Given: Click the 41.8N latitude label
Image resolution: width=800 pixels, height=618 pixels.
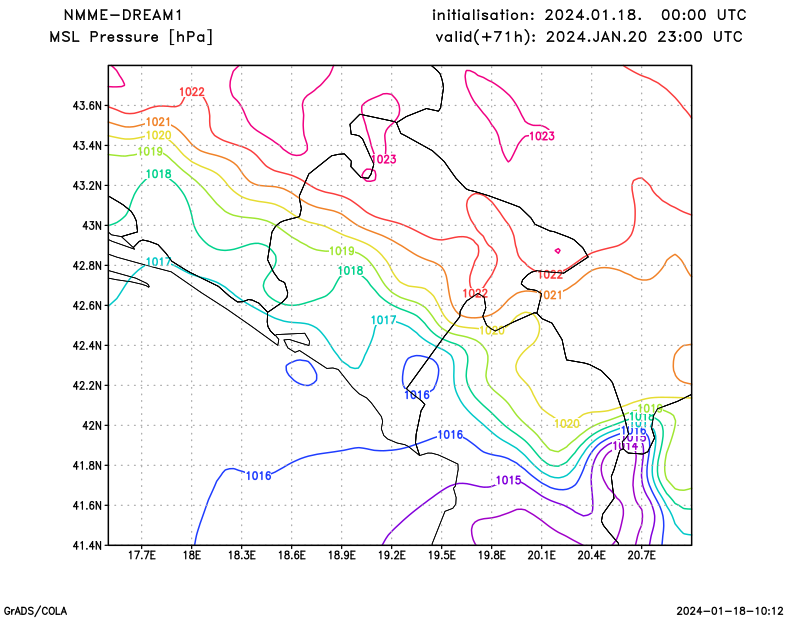Looking at the screenshot, I should point(87,465).
